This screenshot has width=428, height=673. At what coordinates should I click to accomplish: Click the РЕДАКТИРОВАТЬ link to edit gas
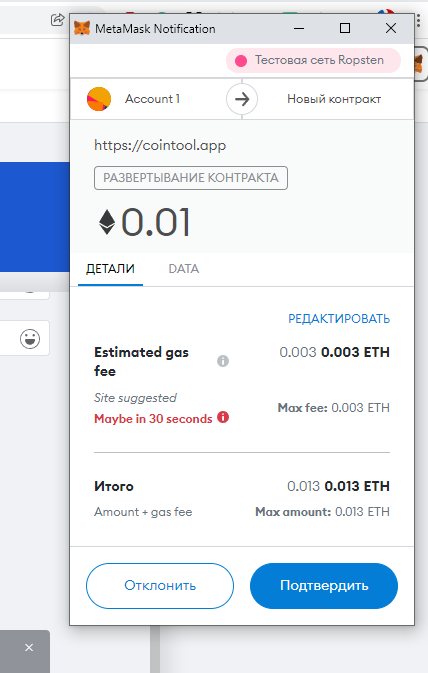339,319
